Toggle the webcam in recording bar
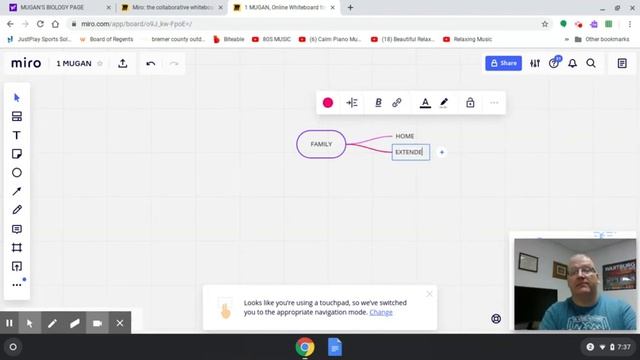Image resolution: width=640 pixels, height=360 pixels. (x=97, y=323)
